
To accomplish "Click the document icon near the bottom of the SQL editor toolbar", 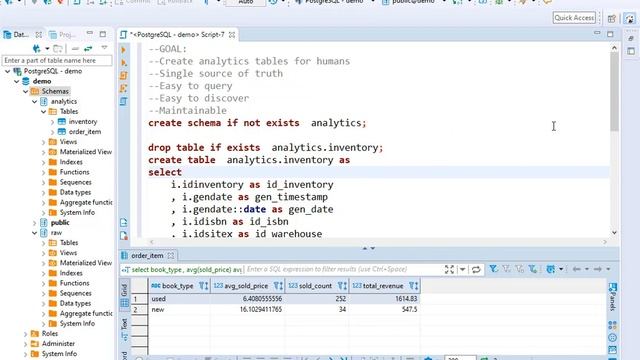I will 124,222.
